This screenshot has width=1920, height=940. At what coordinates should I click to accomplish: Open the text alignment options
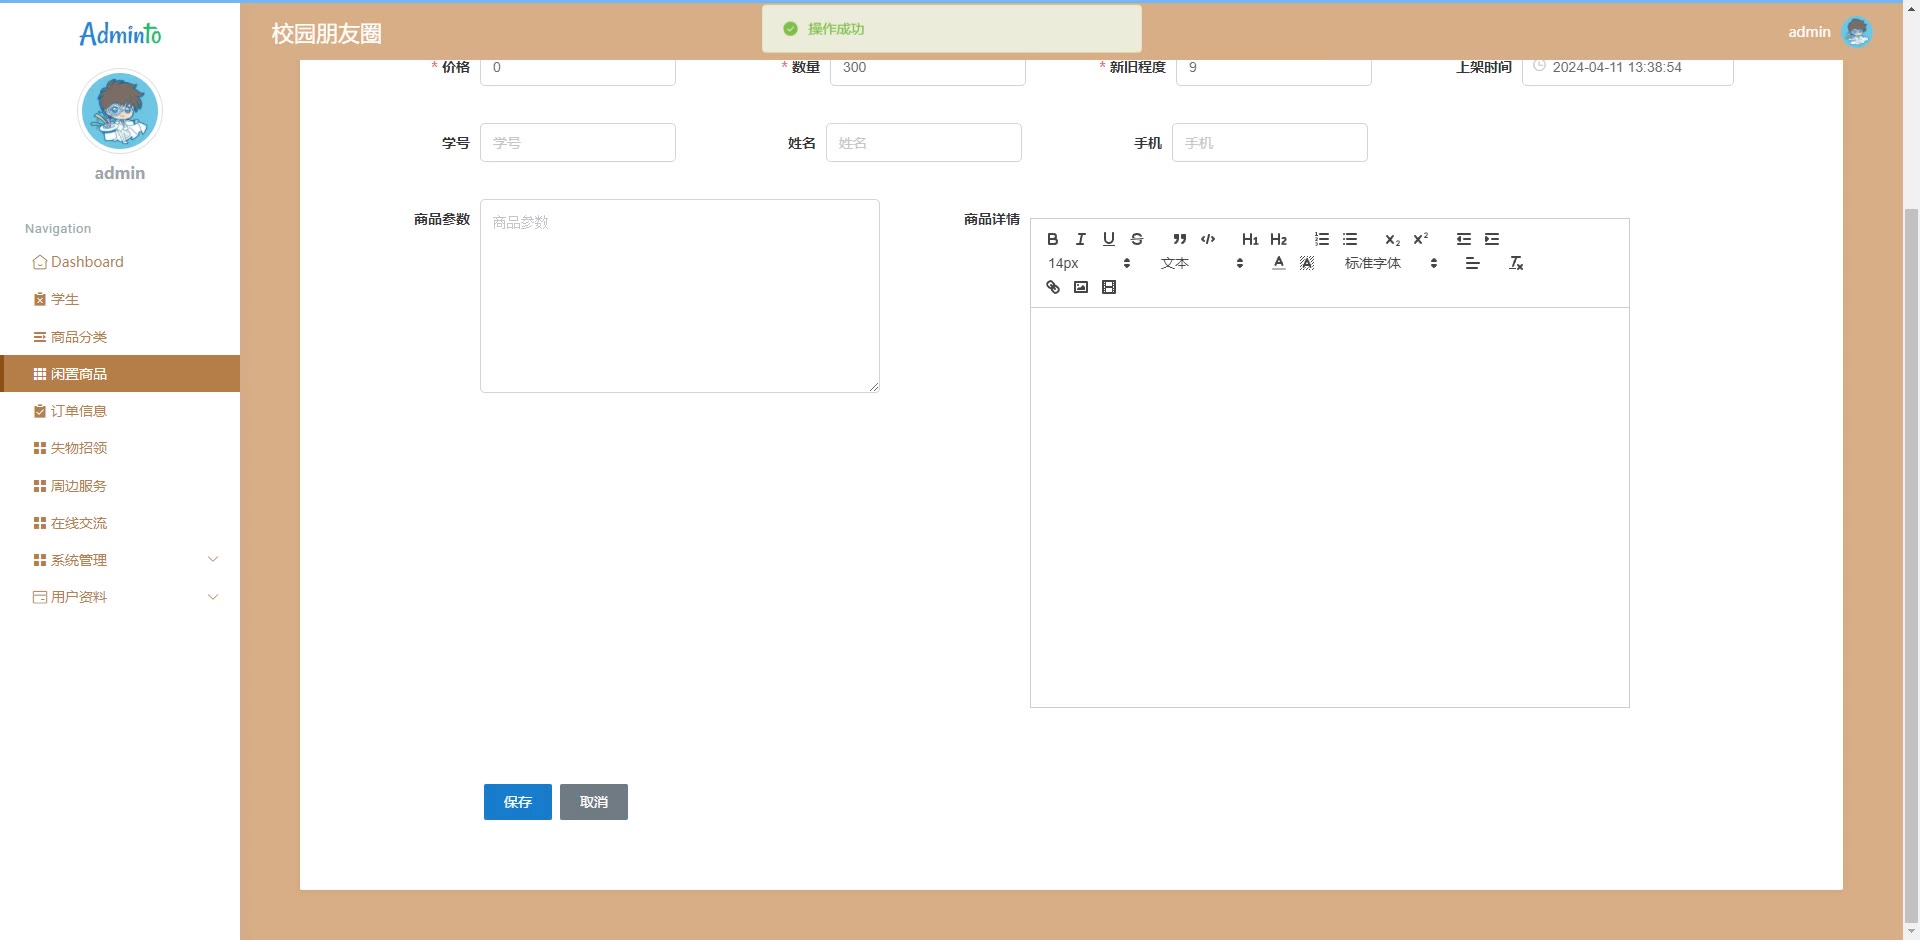(x=1472, y=263)
